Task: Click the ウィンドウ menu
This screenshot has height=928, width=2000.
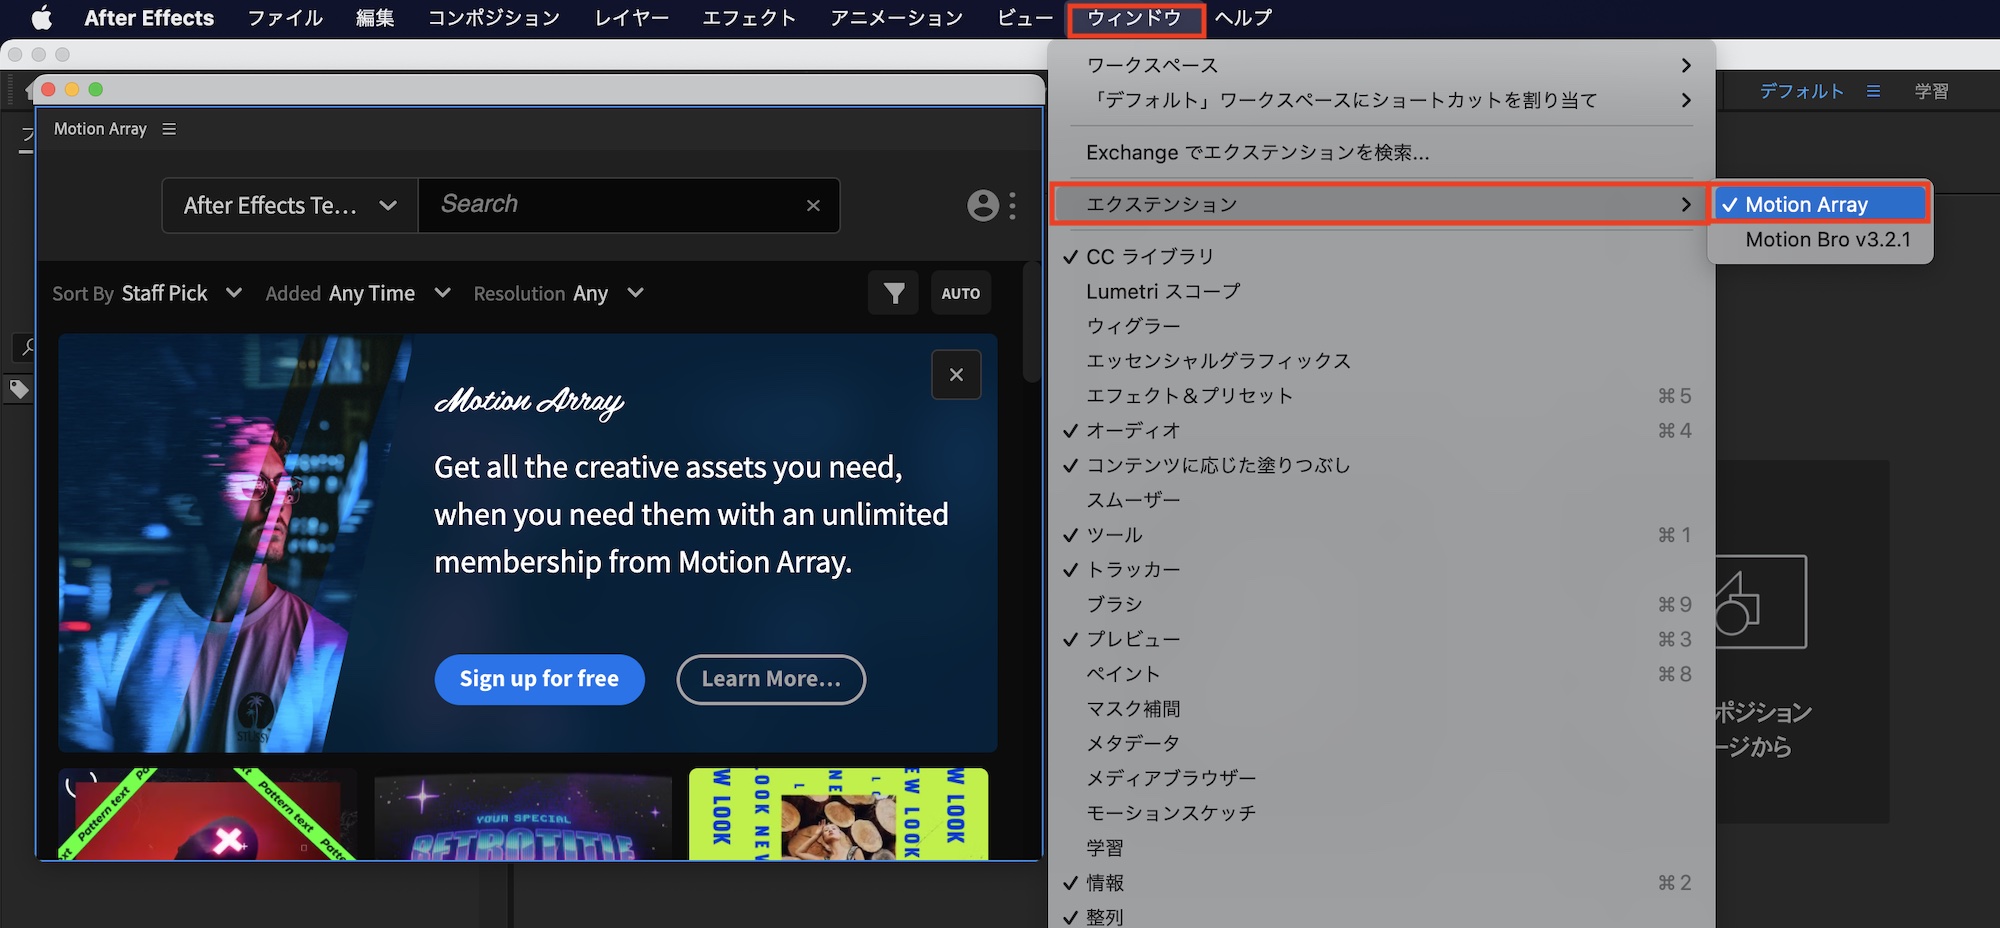Action: coord(1135,18)
